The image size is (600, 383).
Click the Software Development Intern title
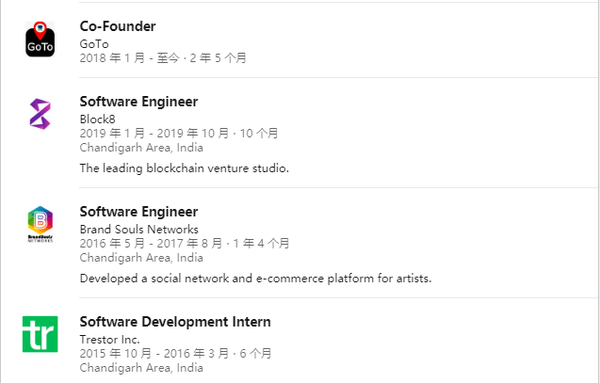175,322
